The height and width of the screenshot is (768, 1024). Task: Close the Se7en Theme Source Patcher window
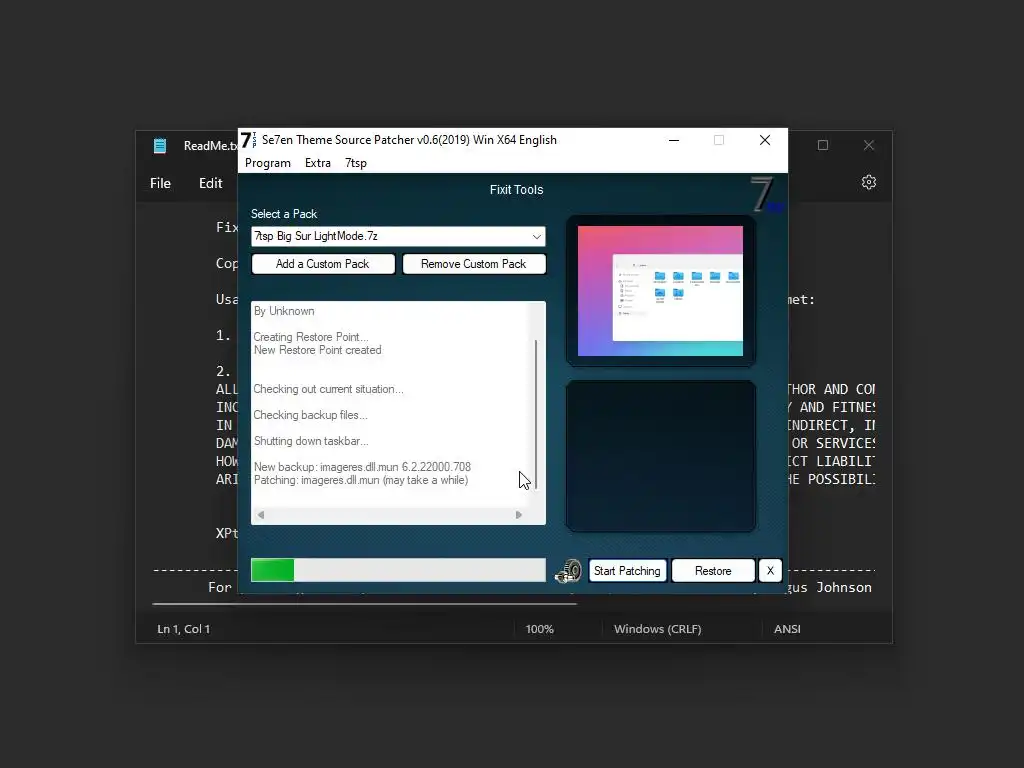coord(765,140)
